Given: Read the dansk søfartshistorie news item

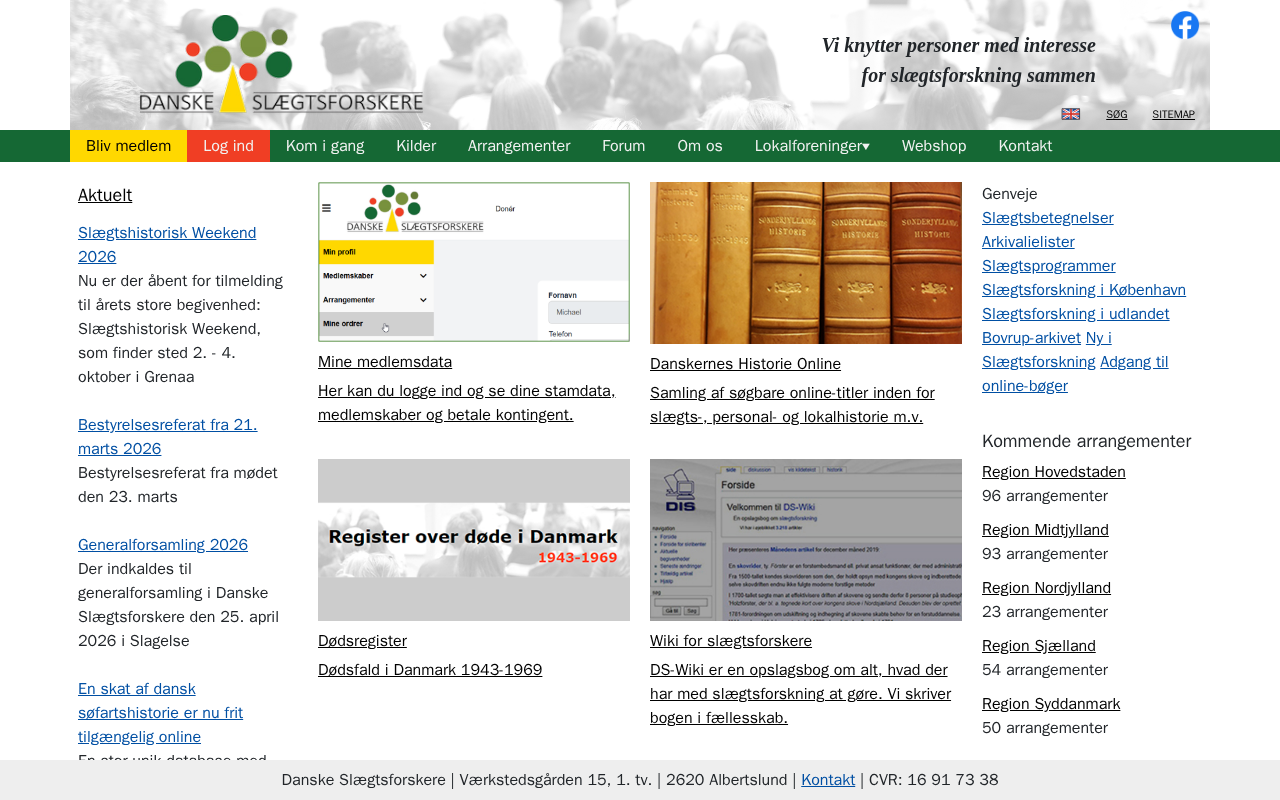Looking at the screenshot, I should [x=160, y=713].
